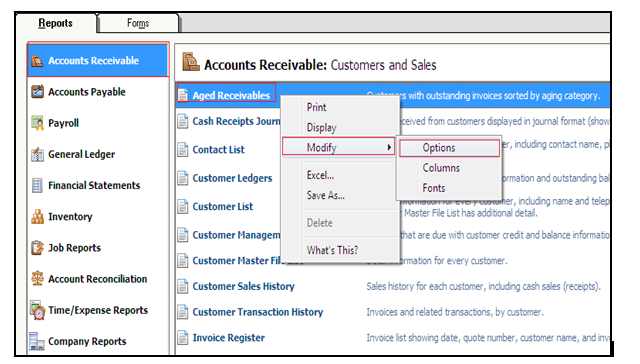
Task: Select the Time/Expense Reports category label
Action: point(98,310)
